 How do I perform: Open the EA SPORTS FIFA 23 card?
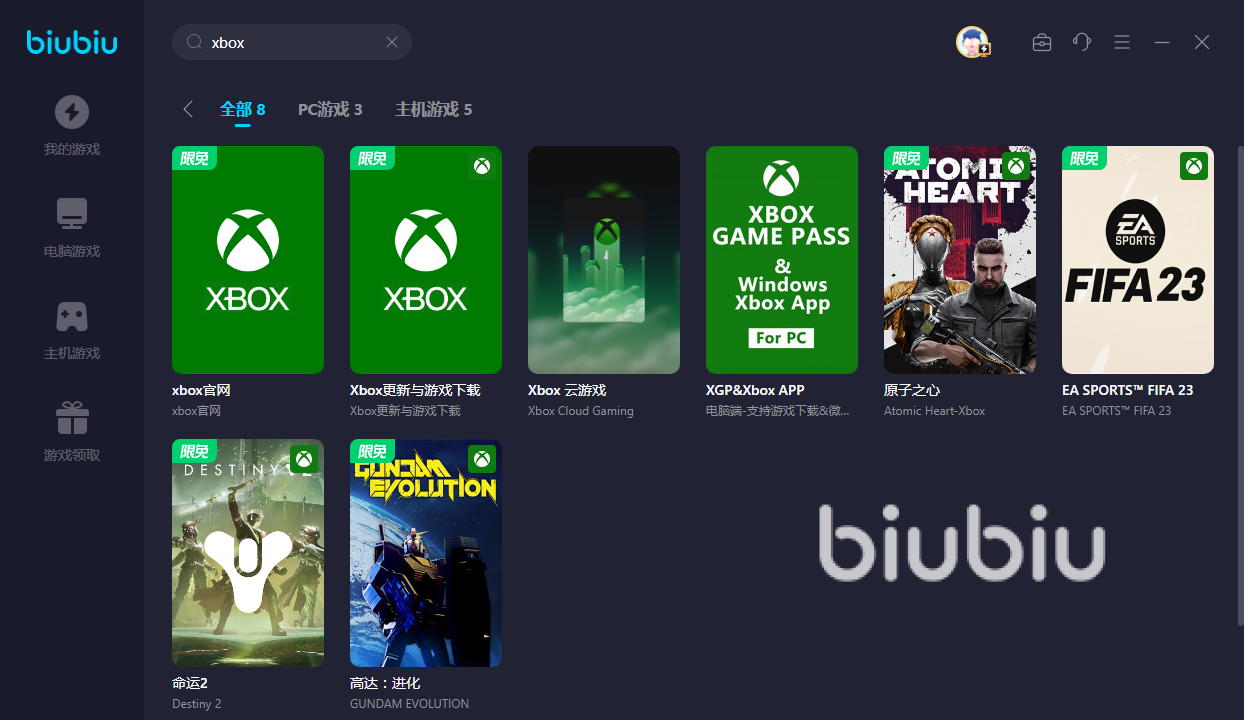[x=1138, y=260]
